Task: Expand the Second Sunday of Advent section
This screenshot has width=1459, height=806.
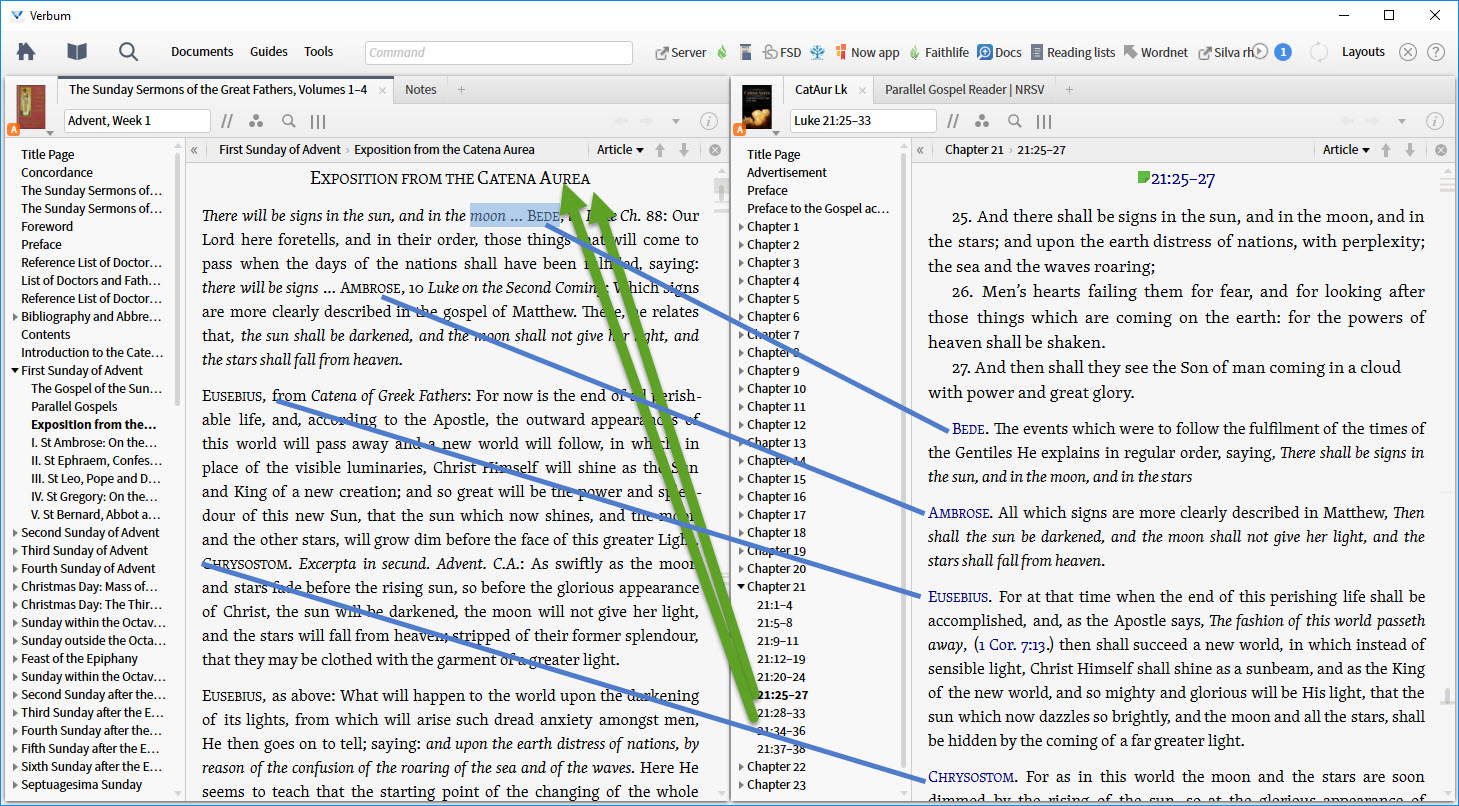Action: click(x=15, y=533)
